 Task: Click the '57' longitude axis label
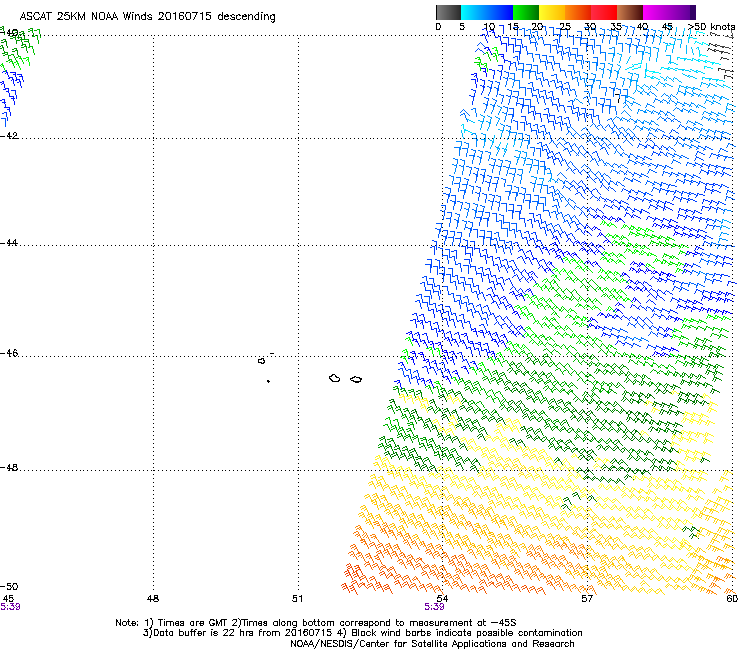click(x=587, y=599)
